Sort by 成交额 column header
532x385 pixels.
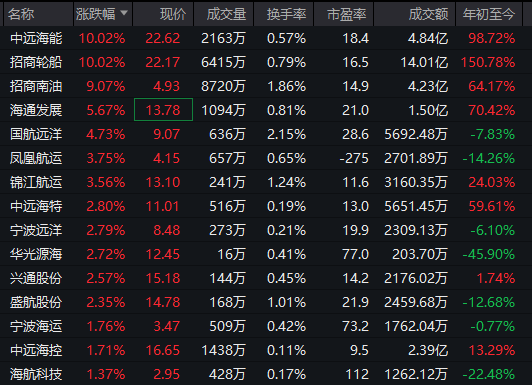tap(428, 14)
